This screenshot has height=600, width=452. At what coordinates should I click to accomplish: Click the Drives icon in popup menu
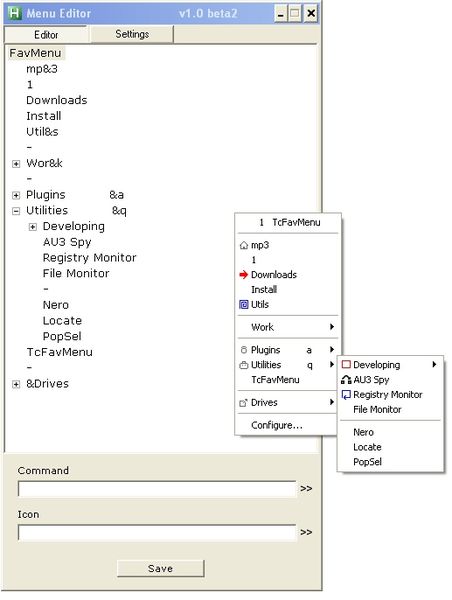pos(243,403)
